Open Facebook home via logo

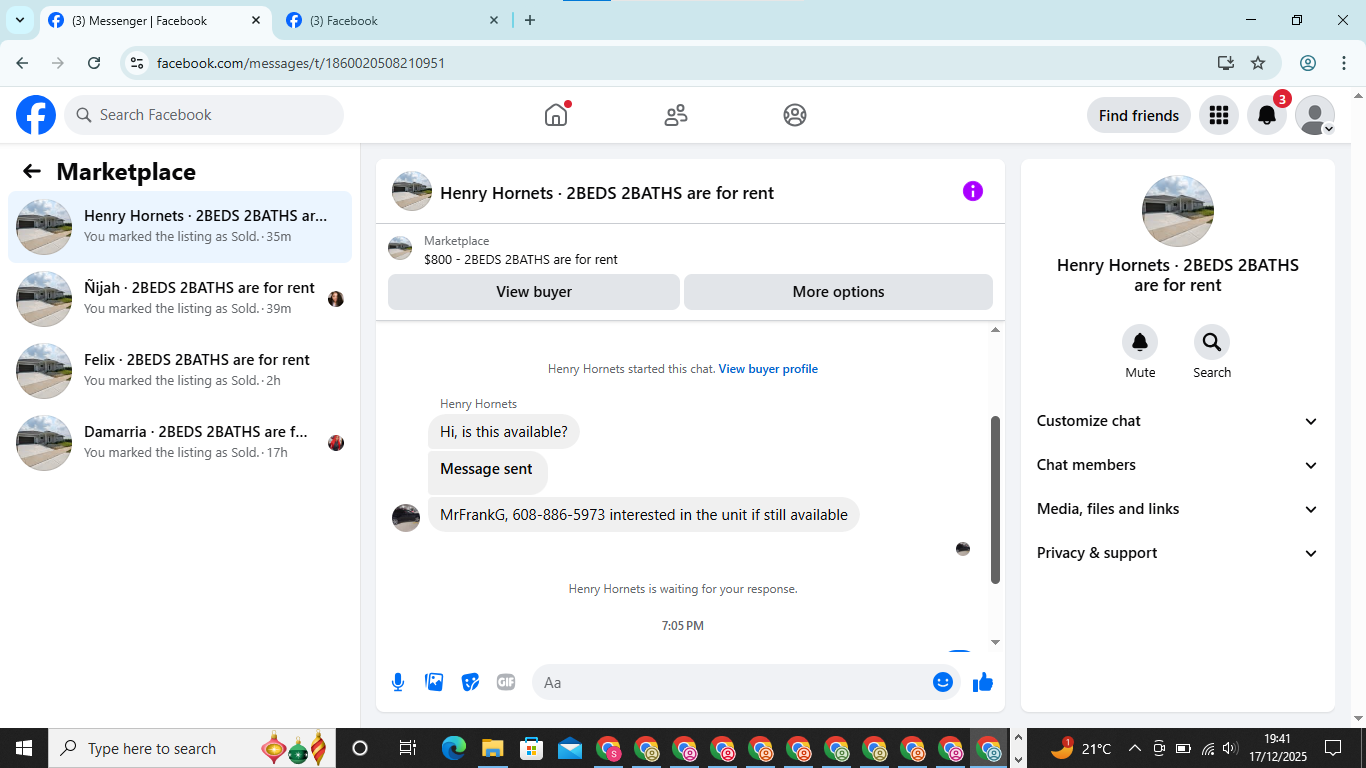point(36,115)
